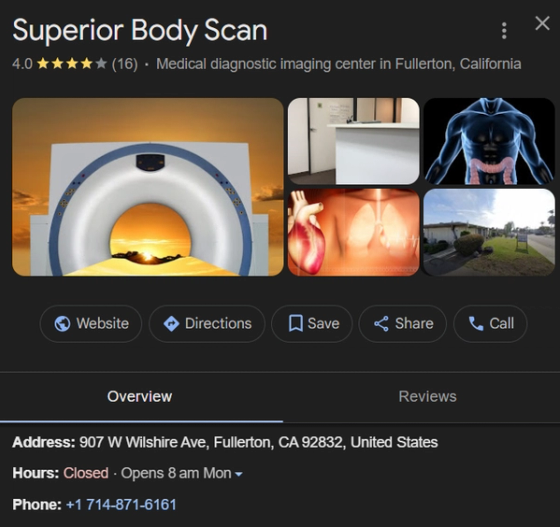This screenshot has height=527, width=560.
Task: Open the street view building photo
Action: point(489,232)
